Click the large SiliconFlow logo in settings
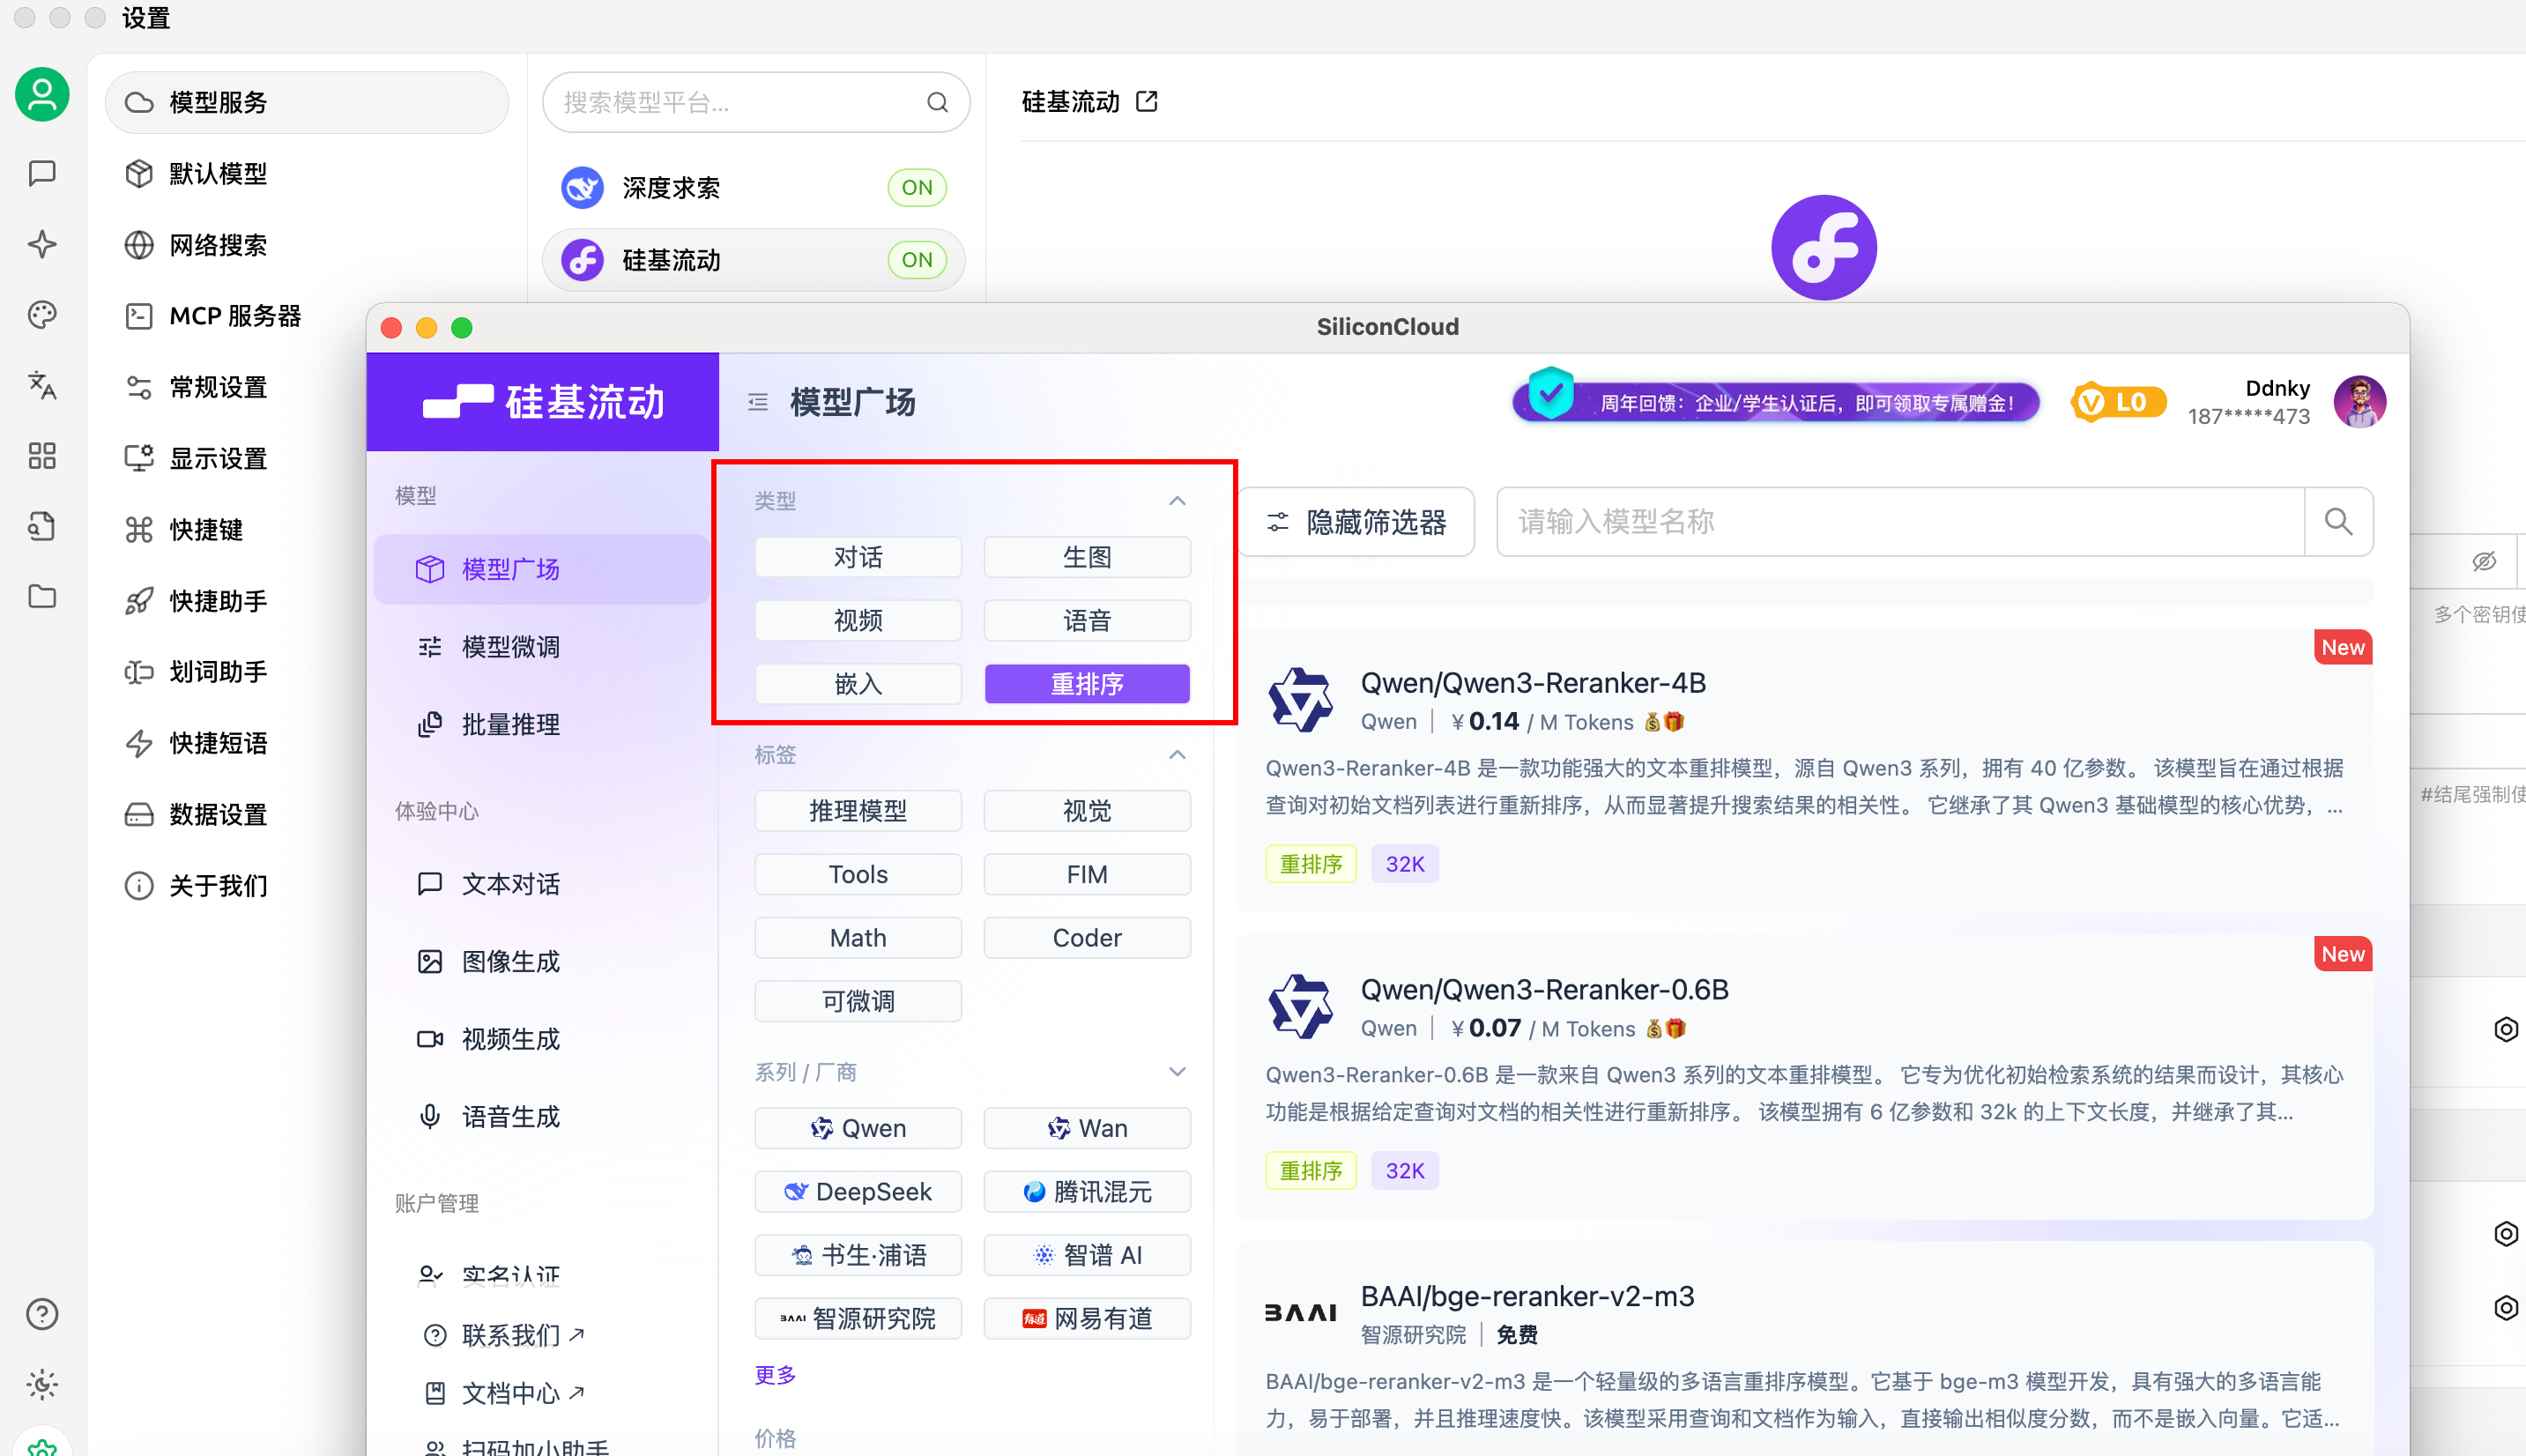 coord(1823,247)
